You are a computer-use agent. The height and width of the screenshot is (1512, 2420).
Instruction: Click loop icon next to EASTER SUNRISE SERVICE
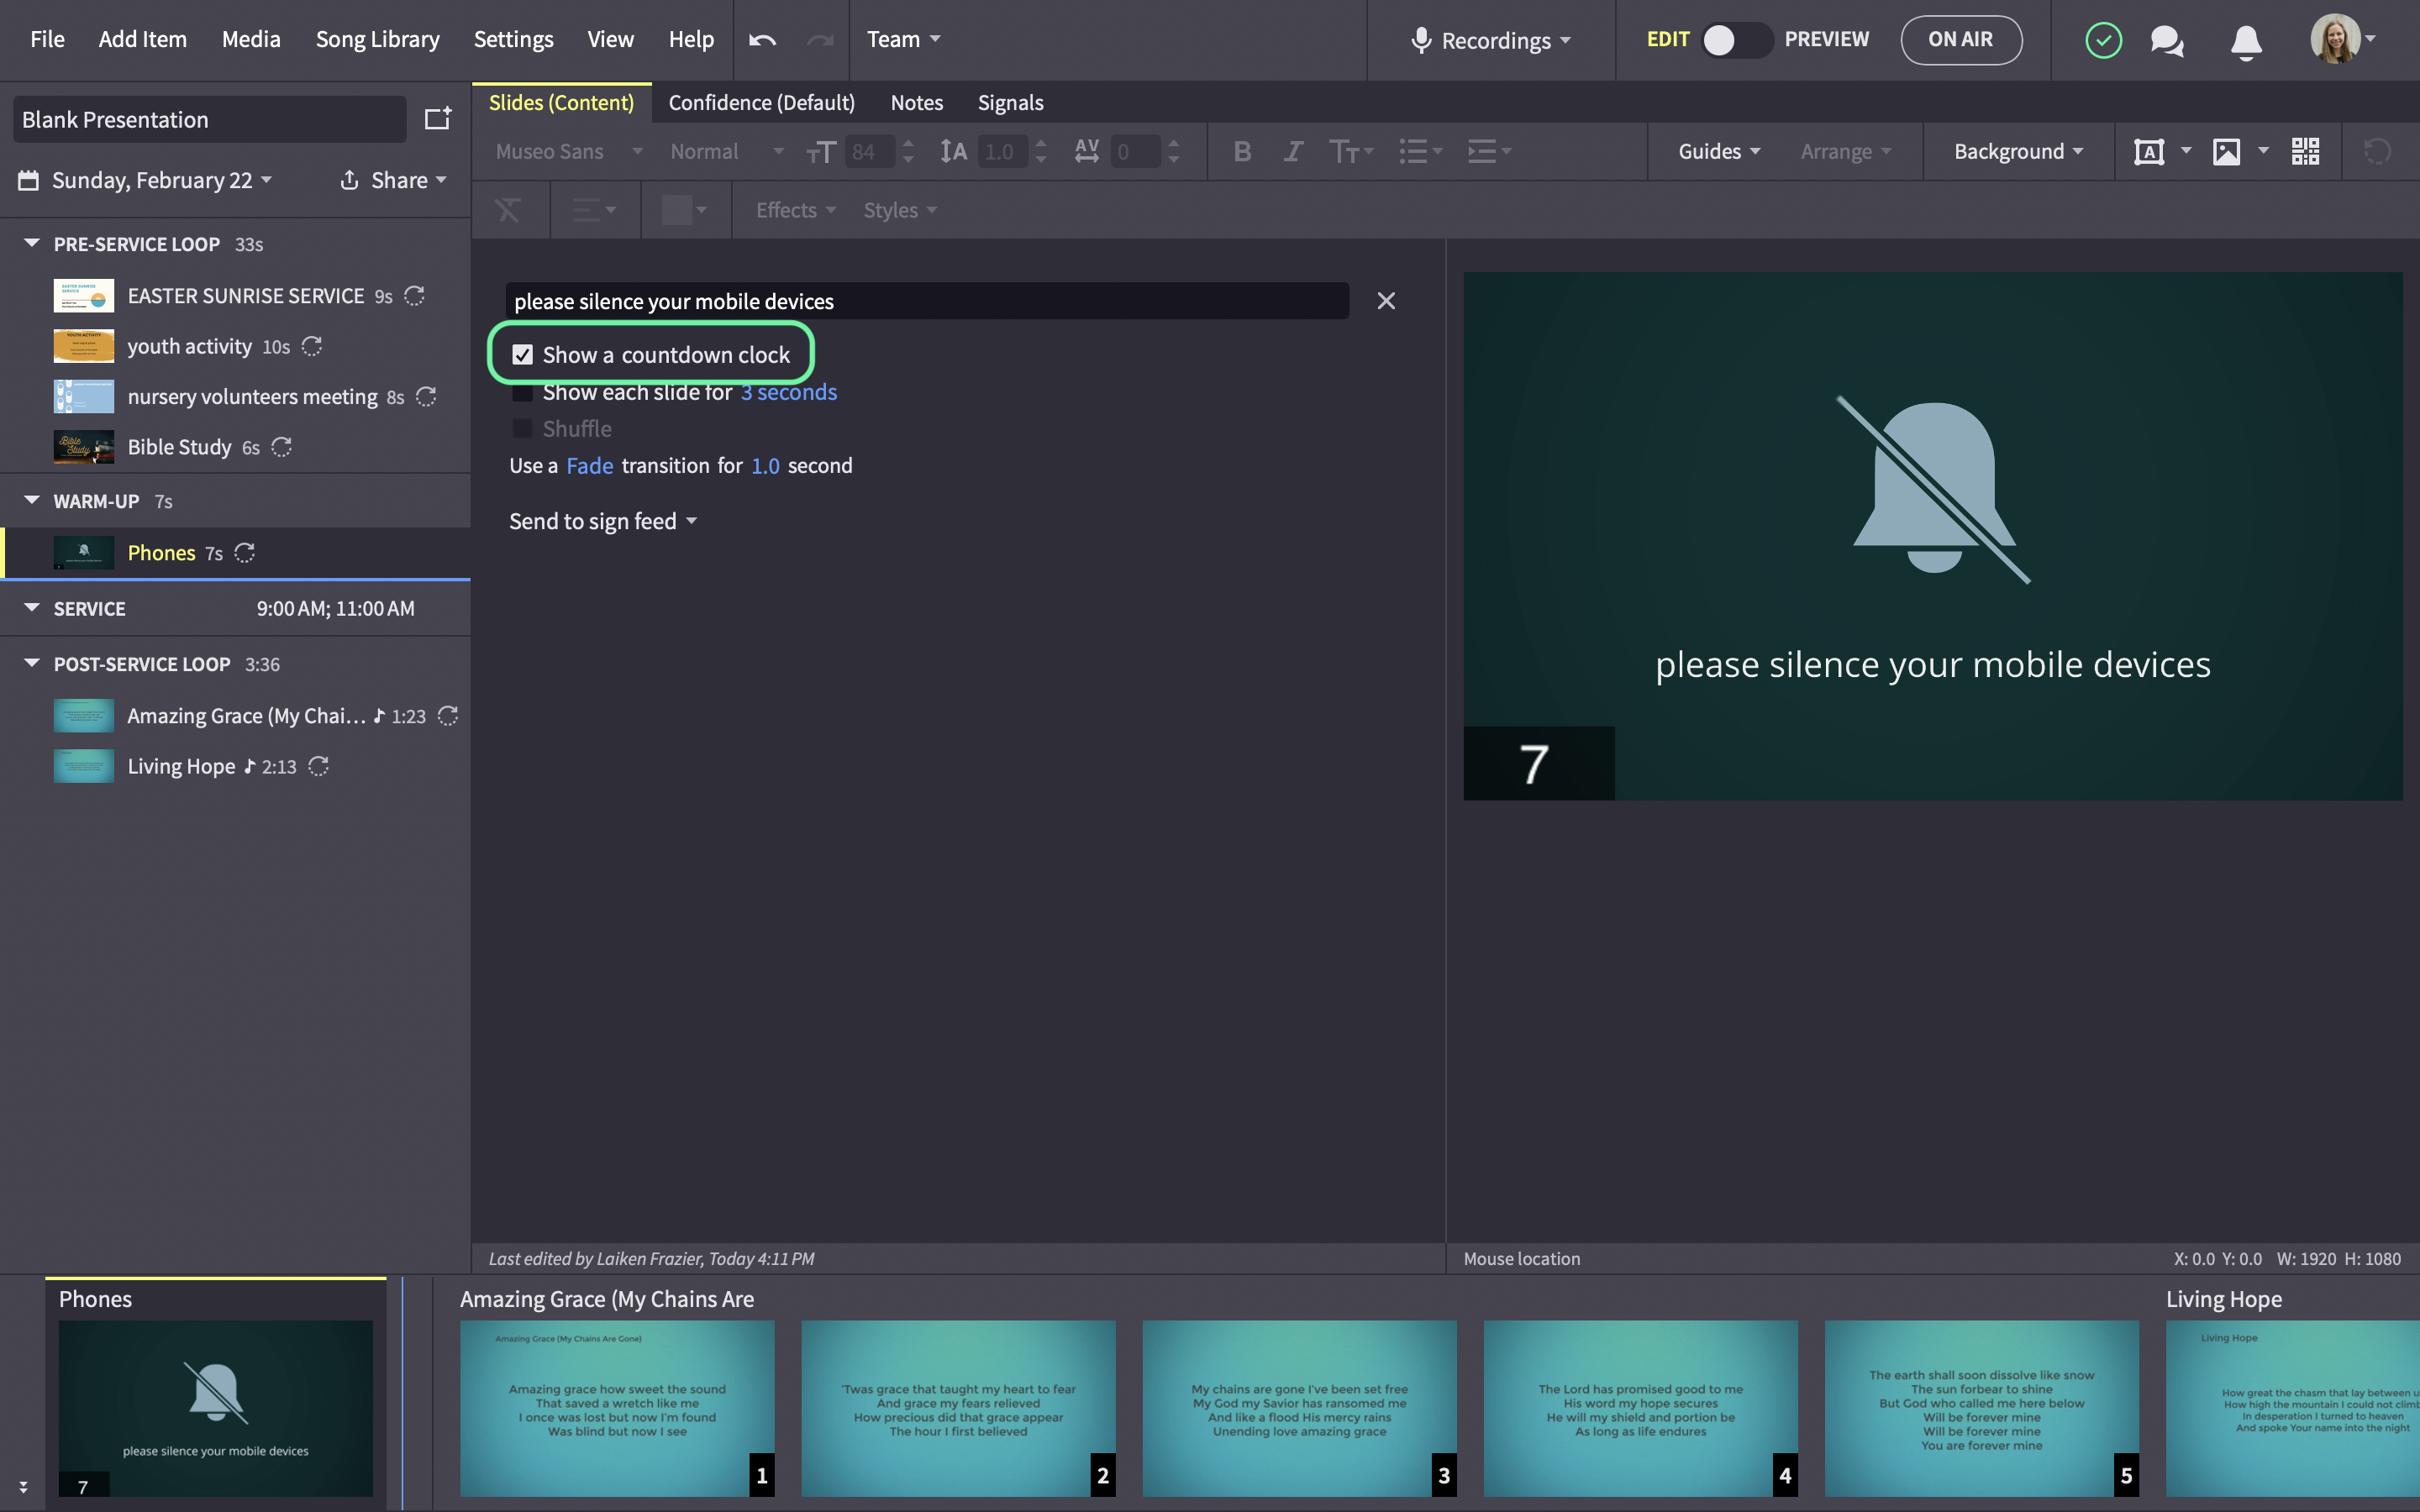[414, 296]
